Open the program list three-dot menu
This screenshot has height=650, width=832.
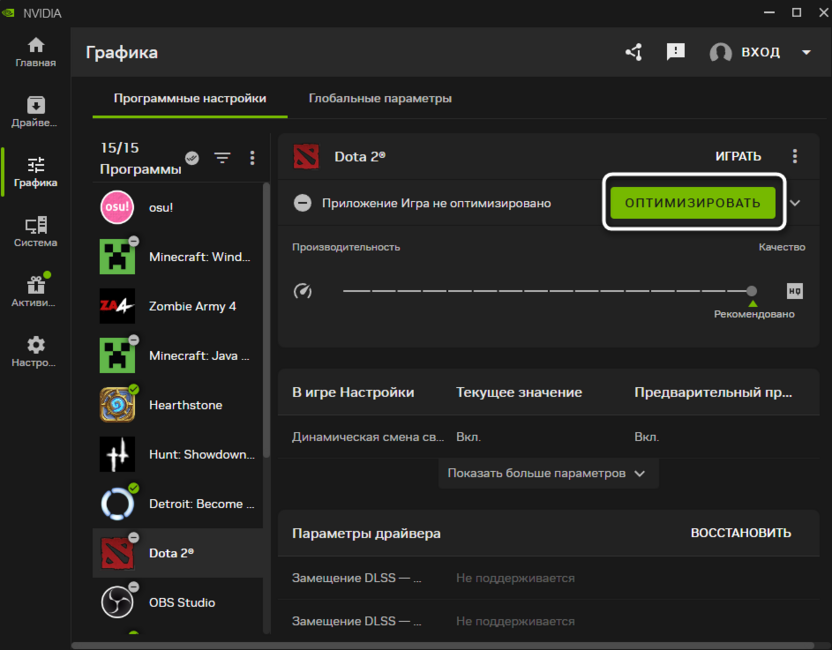click(x=252, y=158)
